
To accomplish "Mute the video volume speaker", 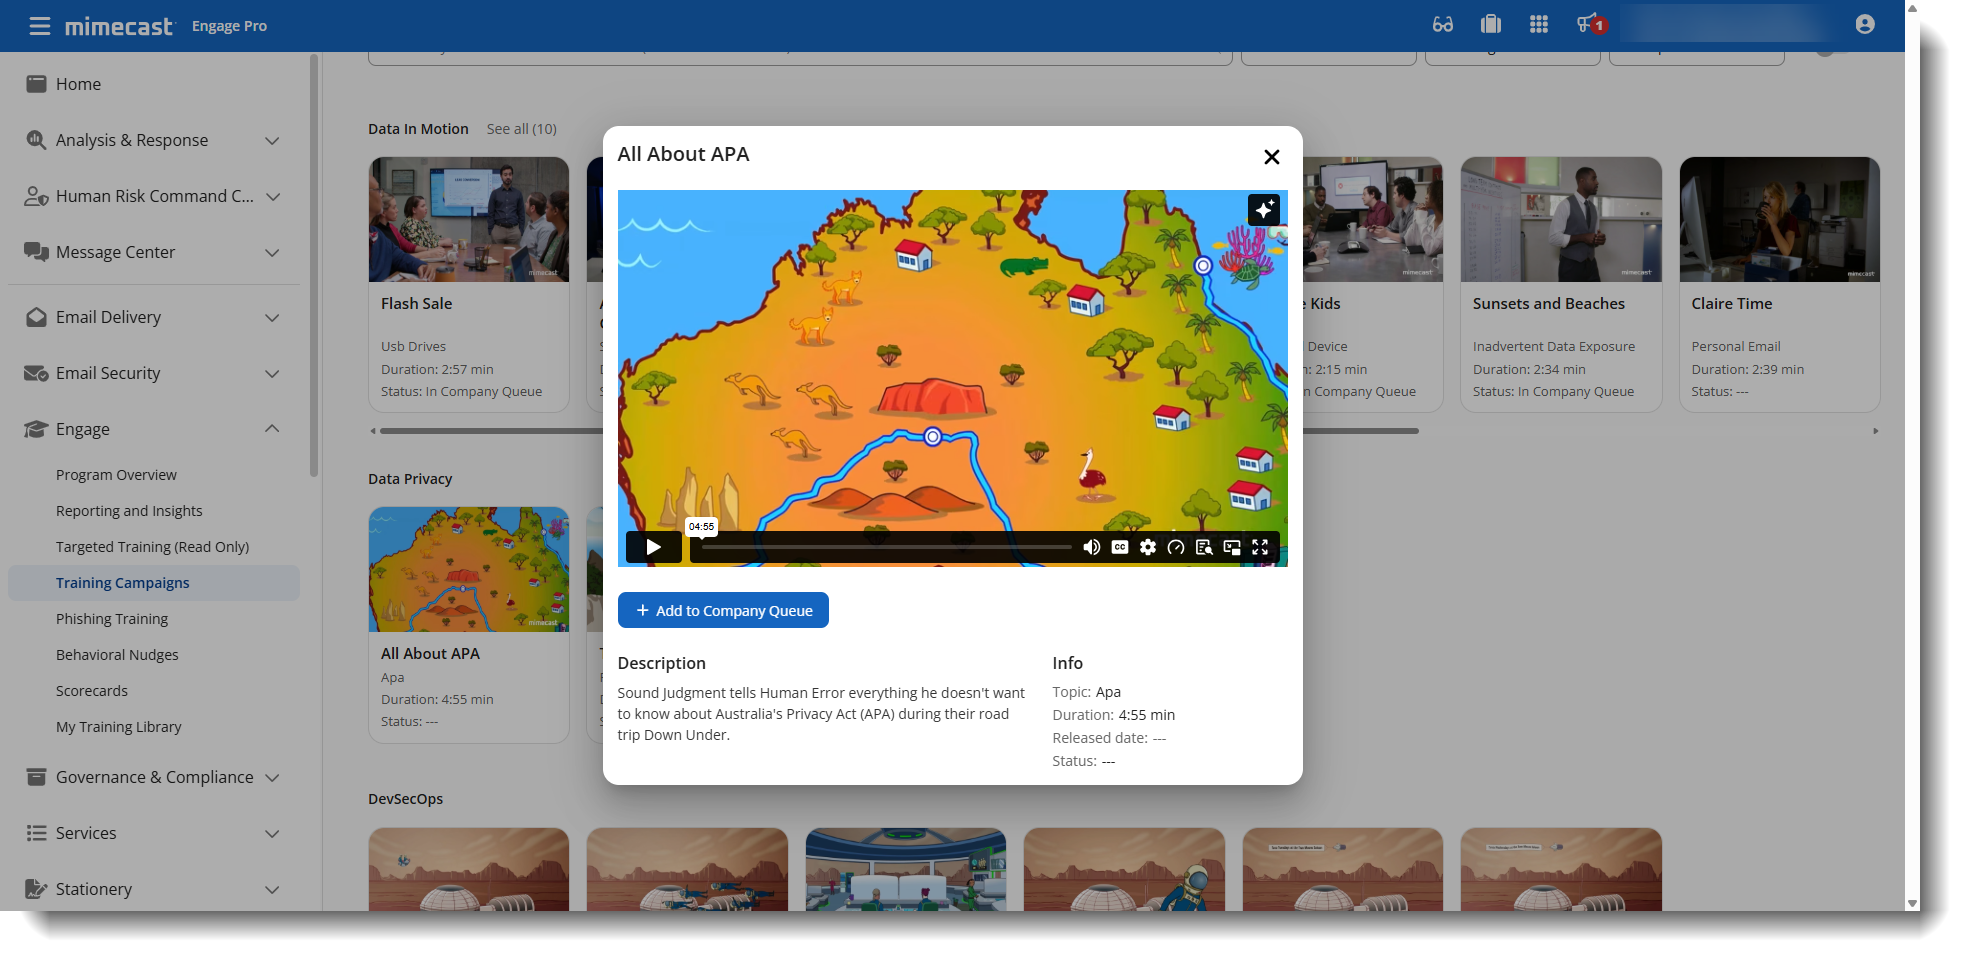I will coord(1092,547).
